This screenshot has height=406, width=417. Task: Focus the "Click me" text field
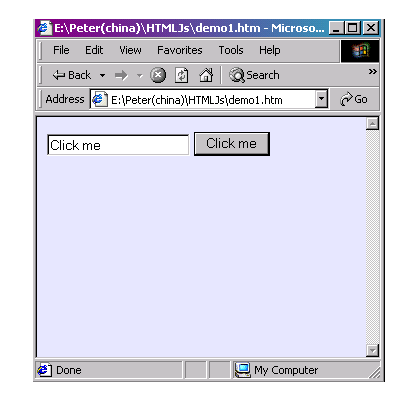click(x=118, y=145)
